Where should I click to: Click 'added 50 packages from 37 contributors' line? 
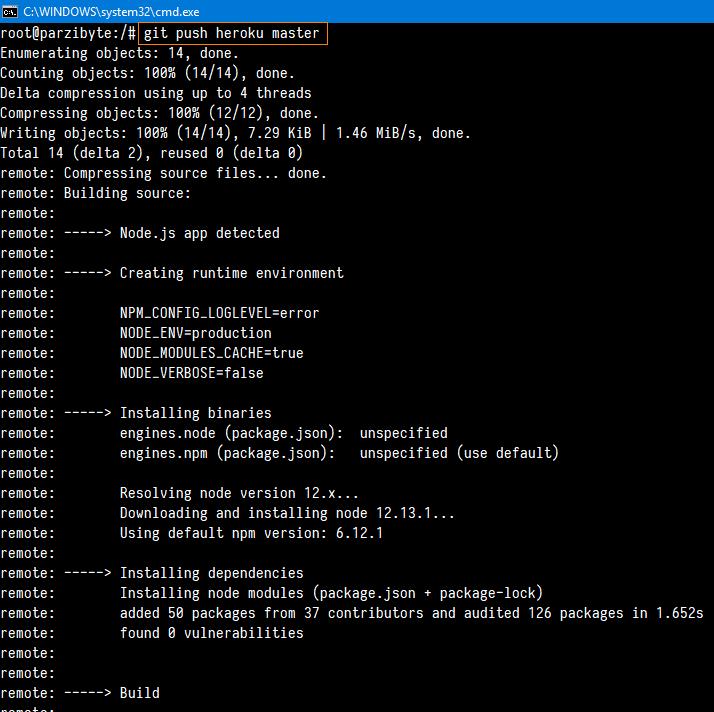pos(412,614)
